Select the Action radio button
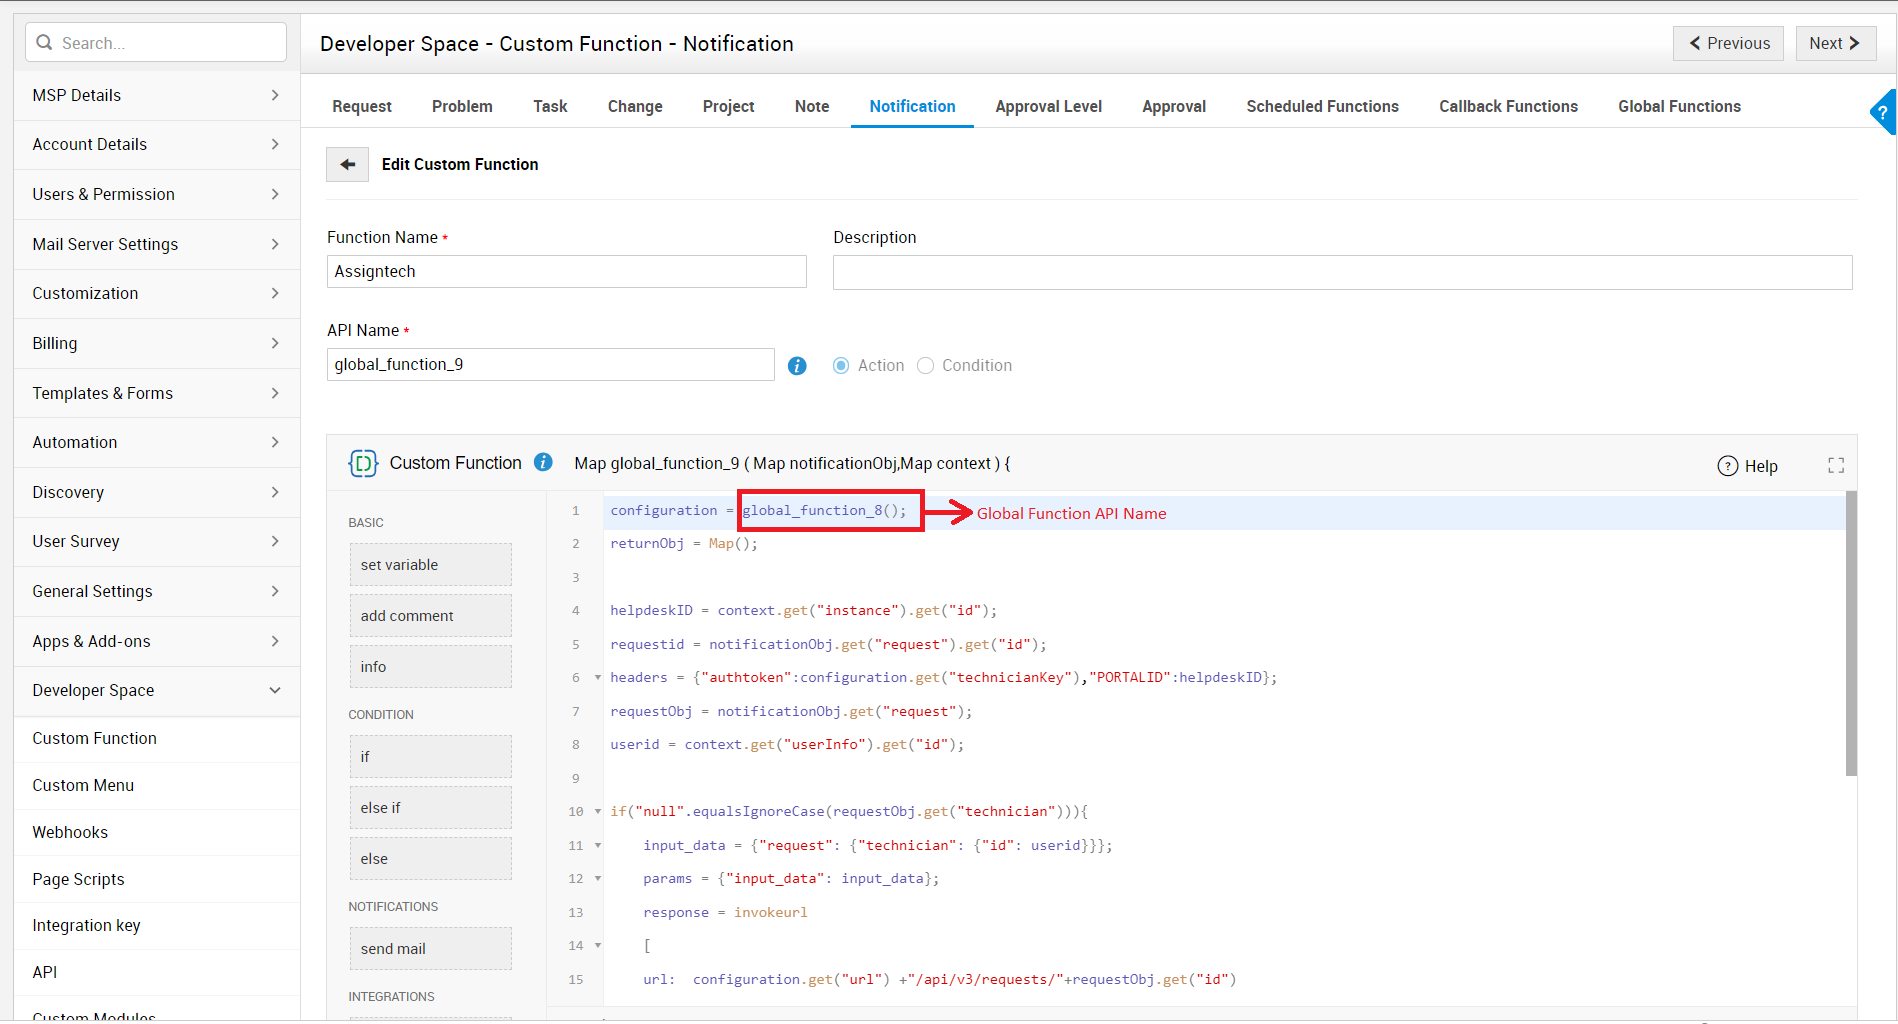 [841, 366]
